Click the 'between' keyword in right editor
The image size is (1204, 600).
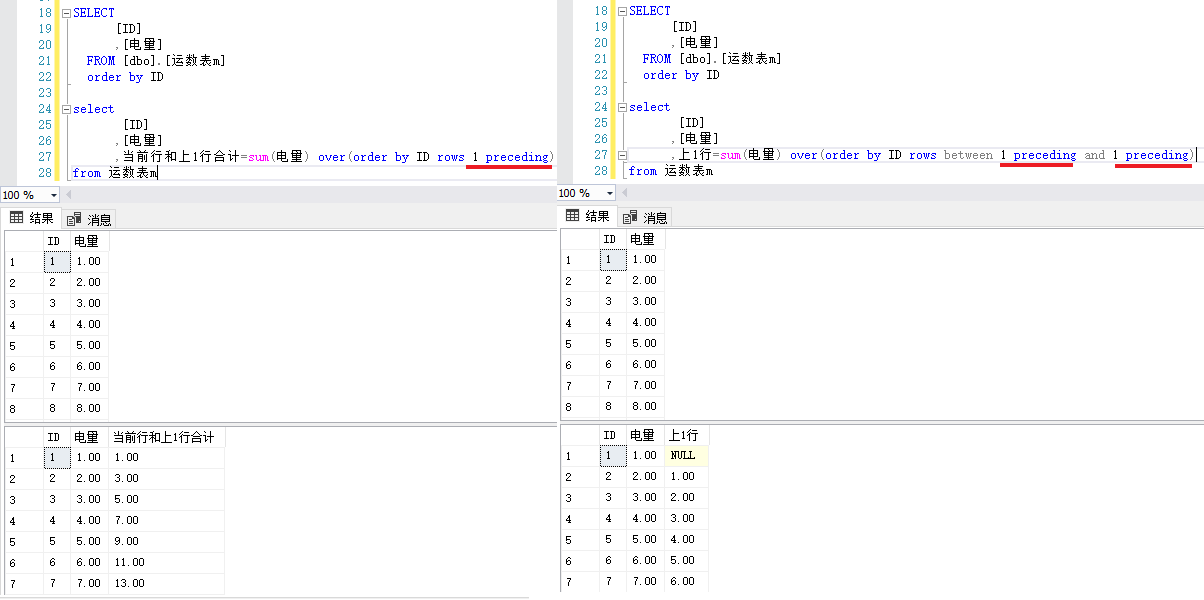[968, 155]
